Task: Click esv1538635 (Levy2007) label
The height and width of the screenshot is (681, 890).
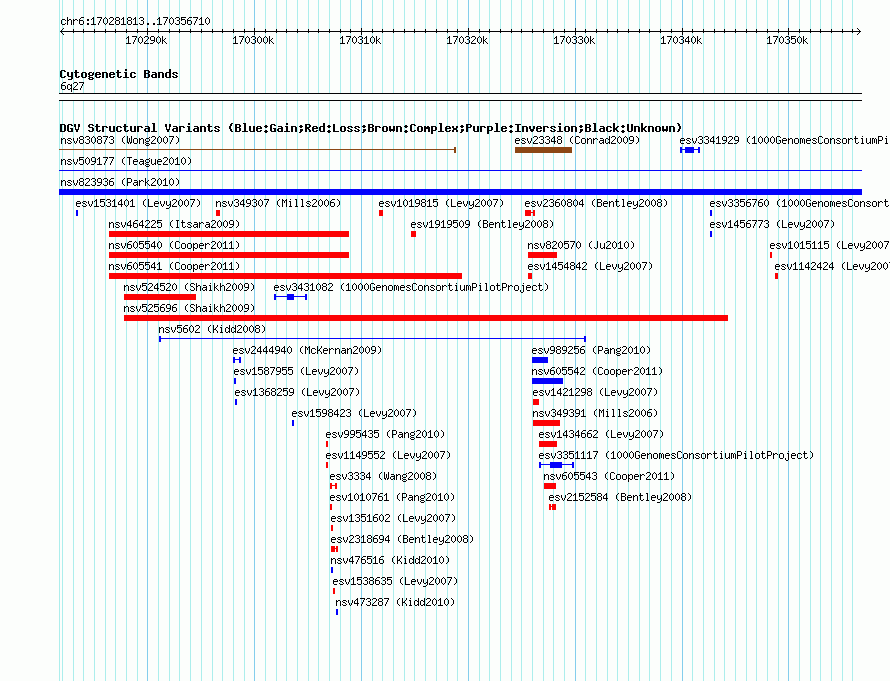Action: (x=395, y=581)
